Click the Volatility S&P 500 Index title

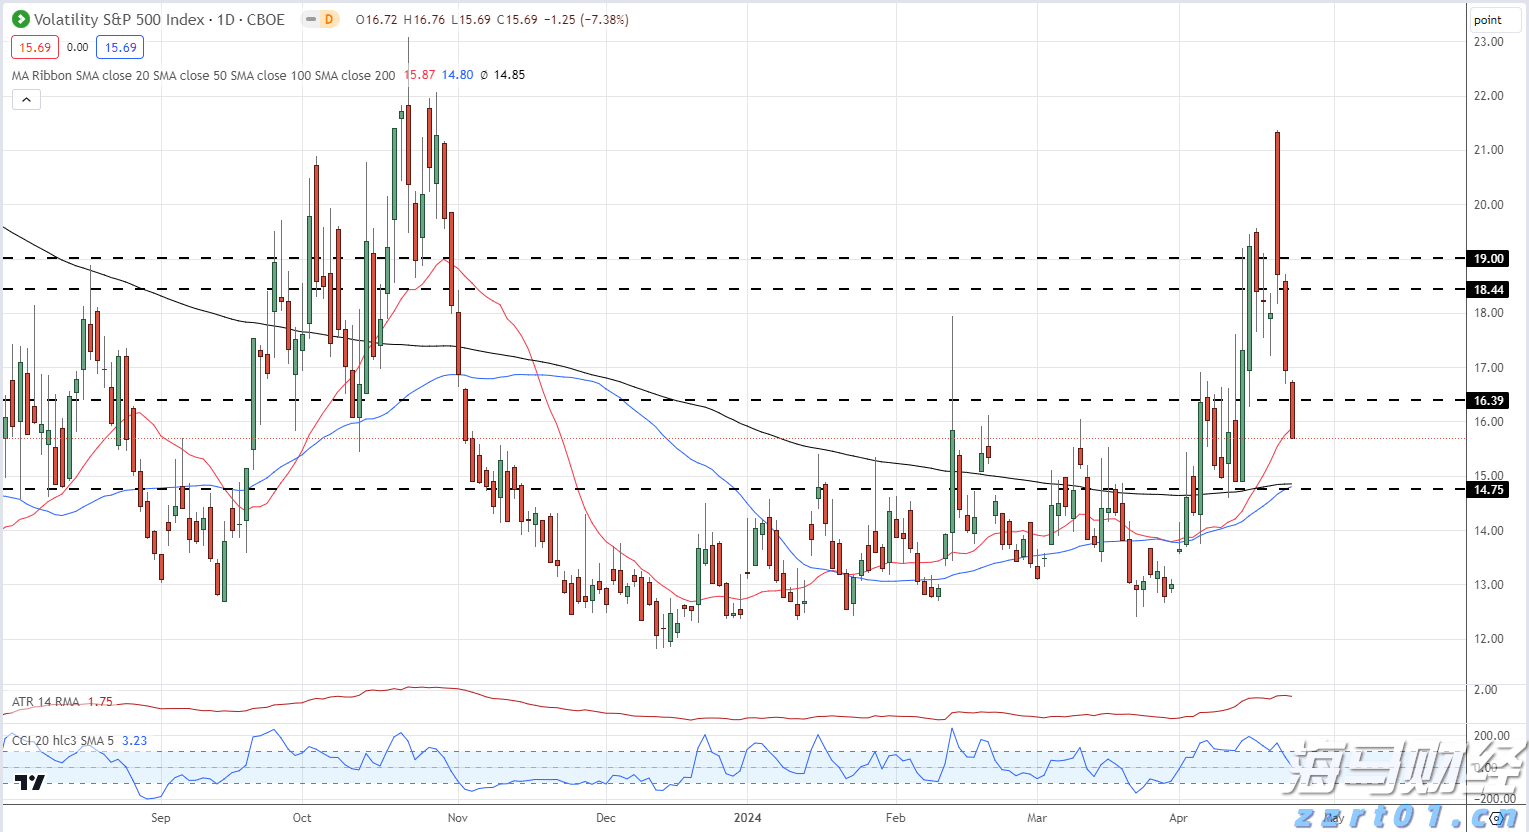[x=158, y=19]
